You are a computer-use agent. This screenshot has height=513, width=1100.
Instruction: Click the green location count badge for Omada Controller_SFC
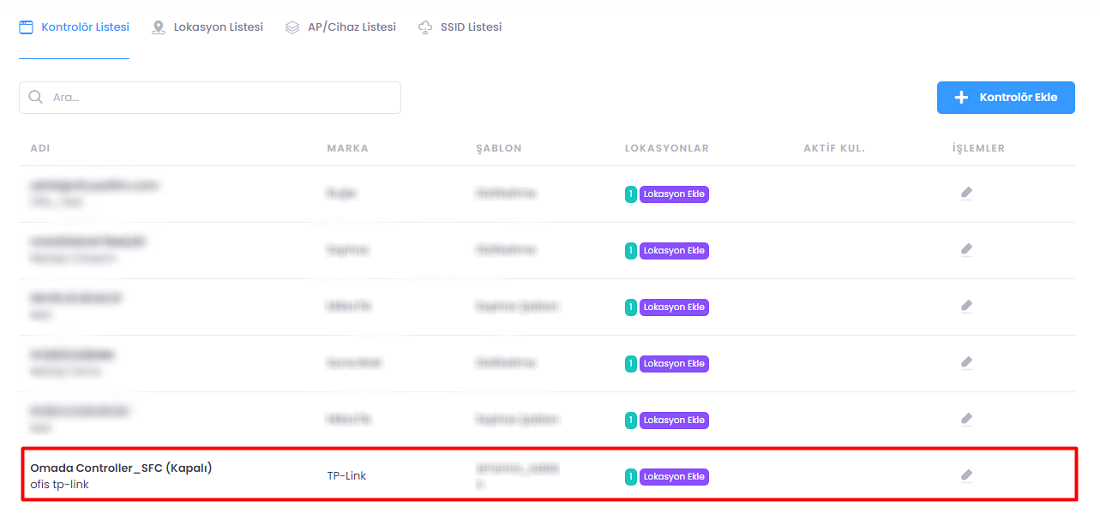[630, 477]
